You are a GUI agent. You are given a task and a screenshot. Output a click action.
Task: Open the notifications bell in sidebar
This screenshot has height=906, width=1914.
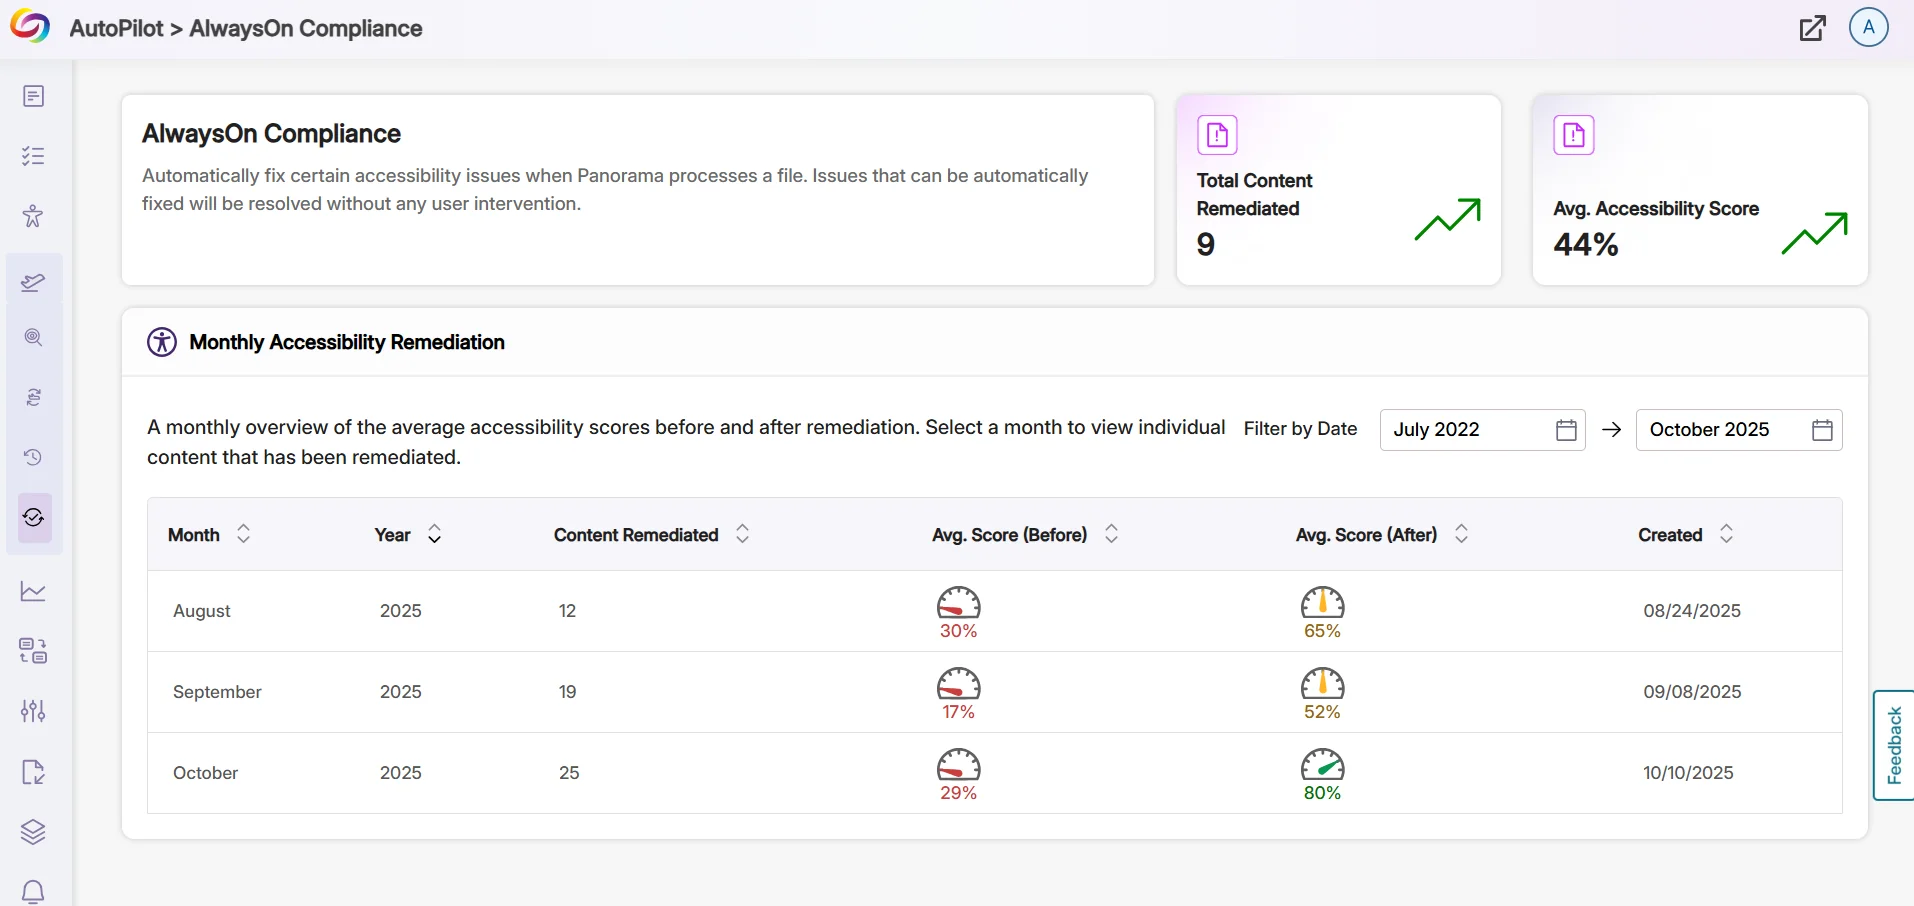(33, 891)
